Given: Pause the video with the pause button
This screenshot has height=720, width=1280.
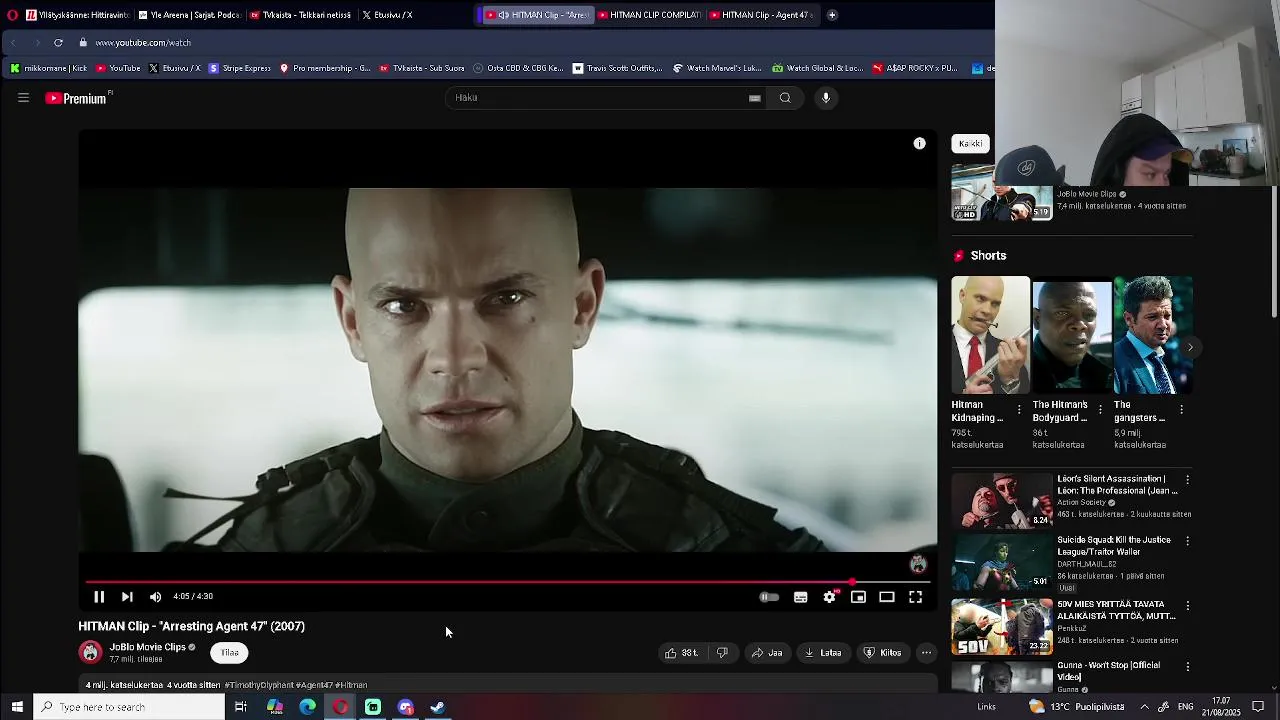Looking at the screenshot, I should click(x=99, y=597).
